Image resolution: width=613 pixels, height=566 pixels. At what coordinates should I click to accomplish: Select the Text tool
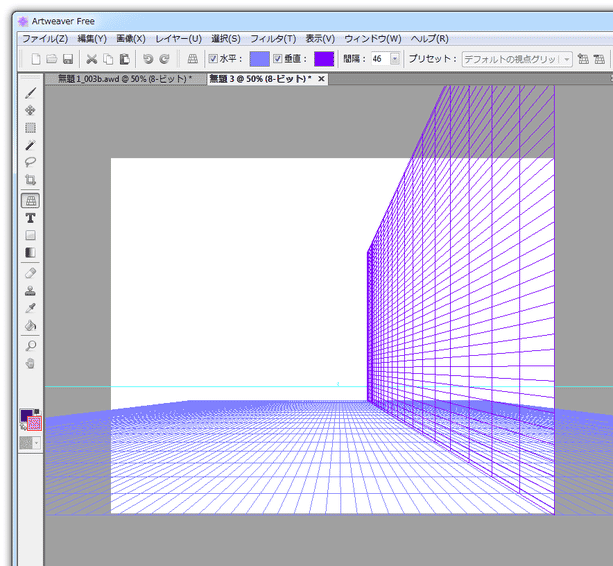click(x=30, y=218)
